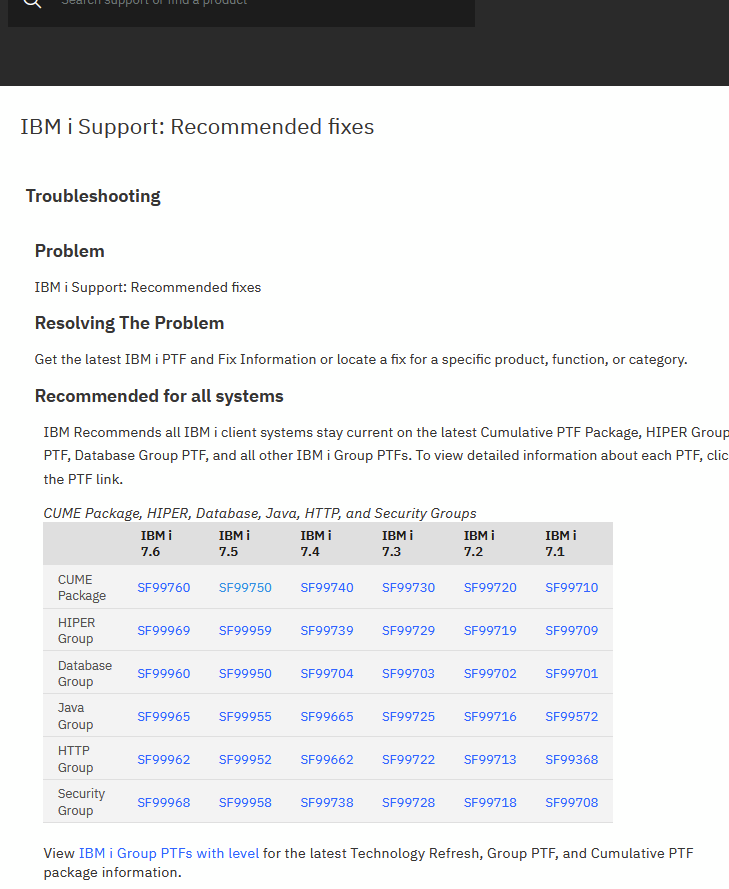
Task: Open SF99969 HIPER Group for IBM i 7.6
Action: (163, 630)
